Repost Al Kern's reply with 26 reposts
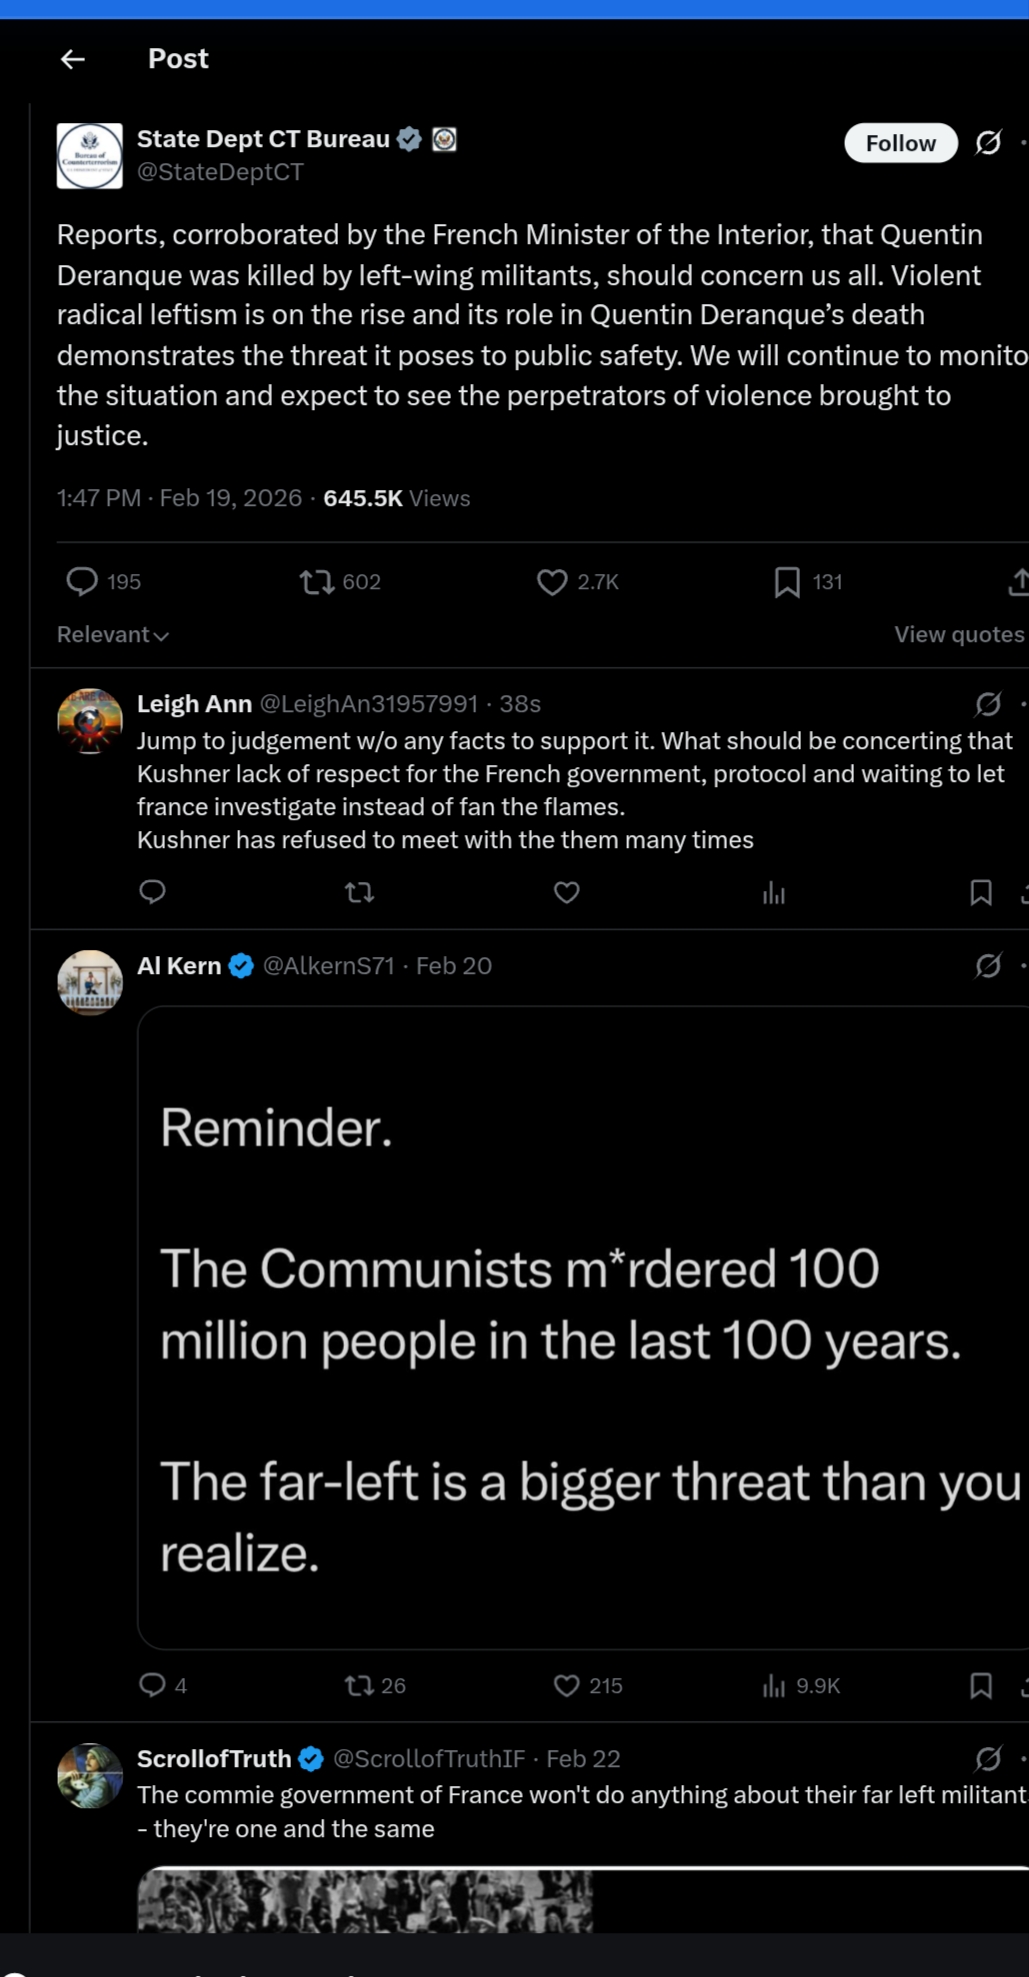The width and height of the screenshot is (1029, 1977). pos(360,1686)
